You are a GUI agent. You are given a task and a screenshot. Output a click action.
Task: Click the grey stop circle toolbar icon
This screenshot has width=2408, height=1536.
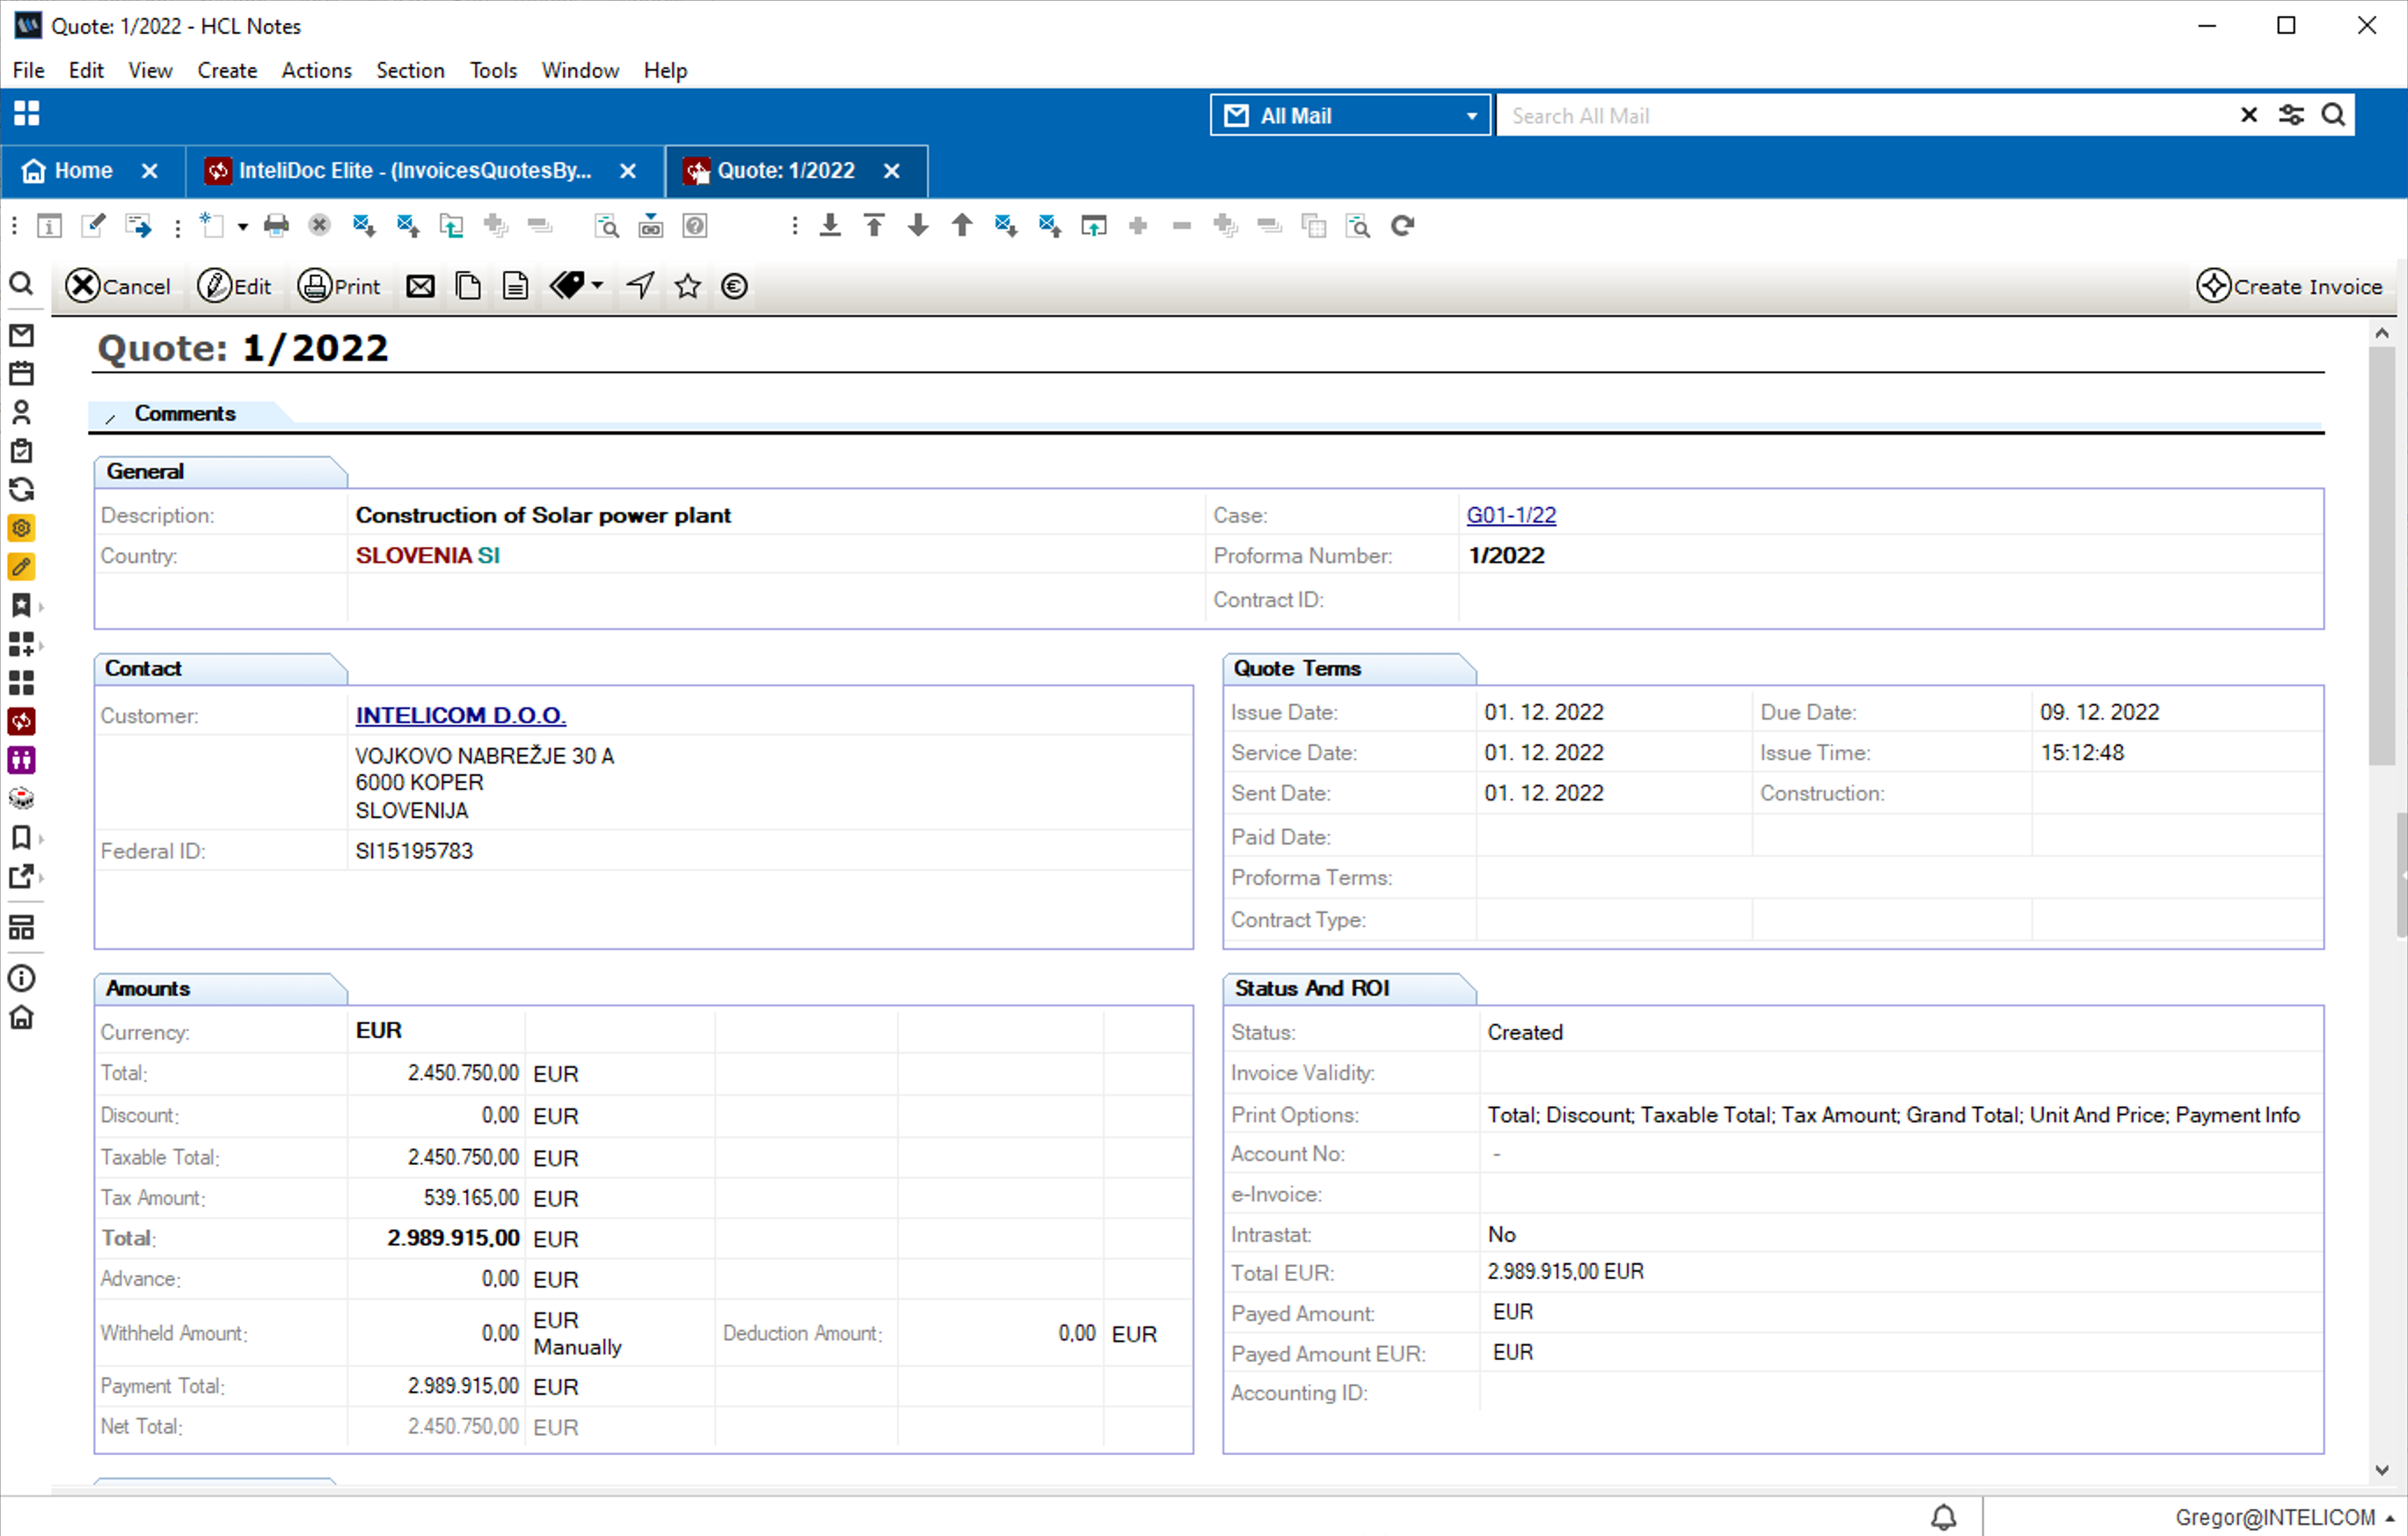coord(319,226)
